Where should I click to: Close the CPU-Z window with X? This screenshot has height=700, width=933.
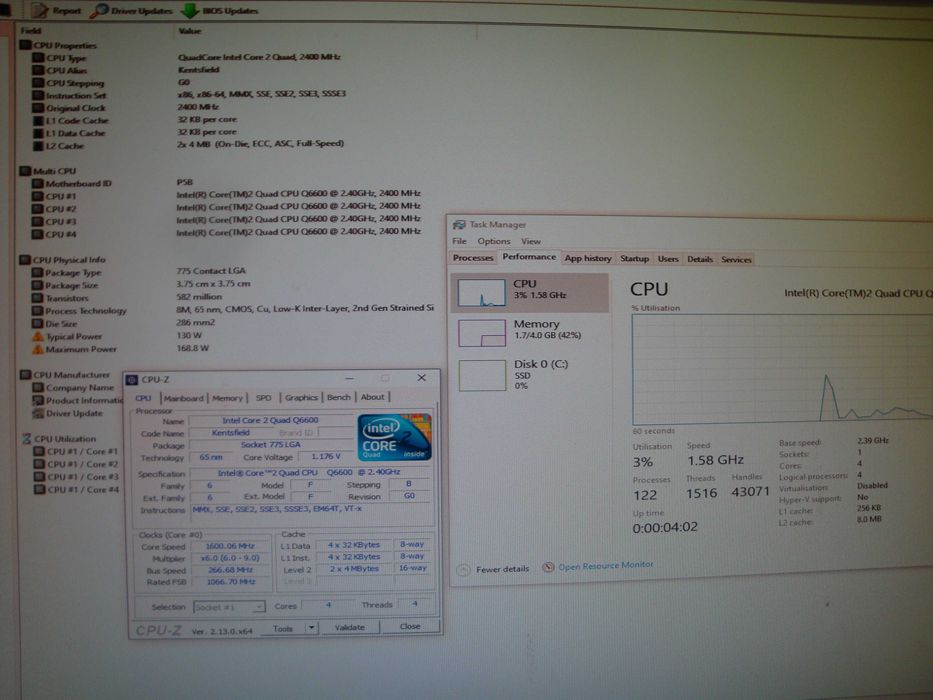[x=421, y=378]
